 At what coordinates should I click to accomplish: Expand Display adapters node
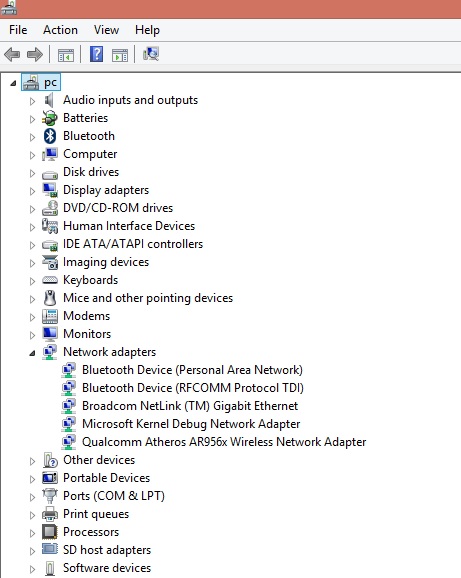click(x=32, y=191)
